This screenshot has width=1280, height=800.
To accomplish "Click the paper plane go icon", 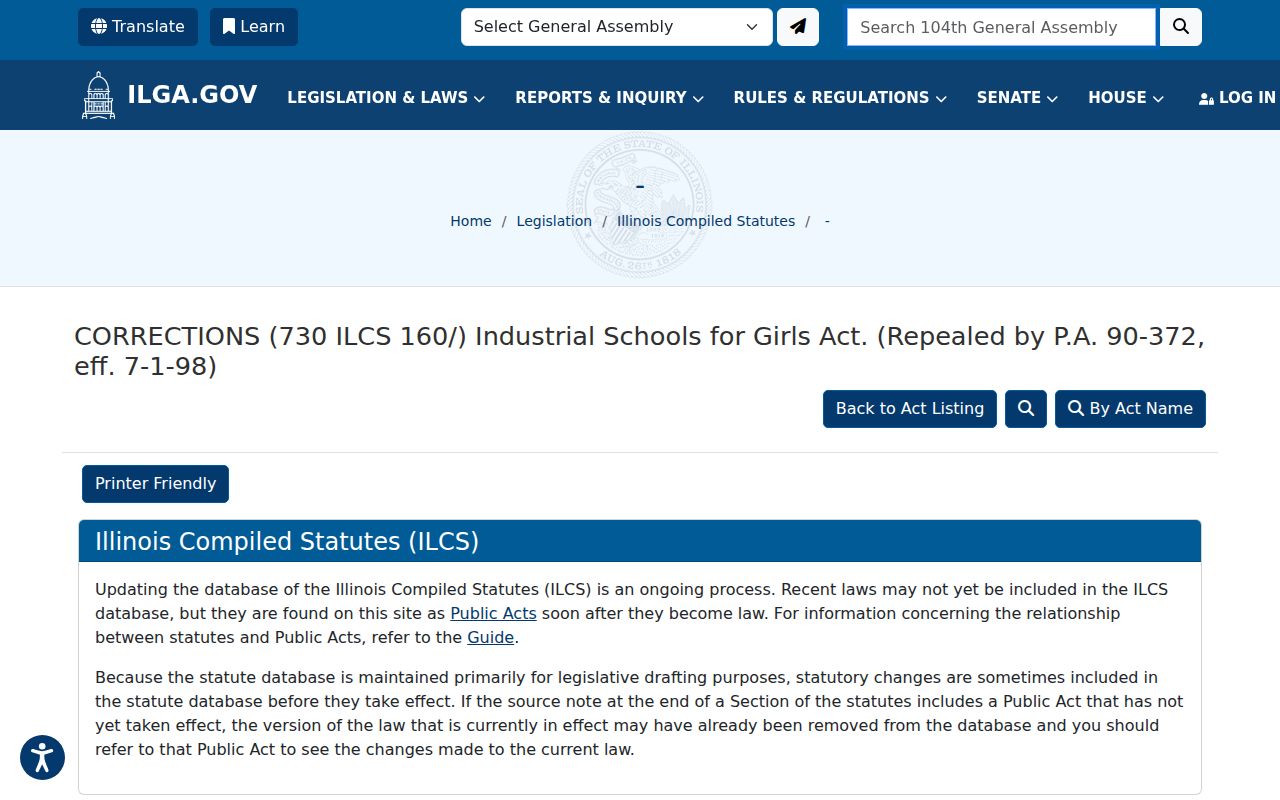I will [x=798, y=27].
